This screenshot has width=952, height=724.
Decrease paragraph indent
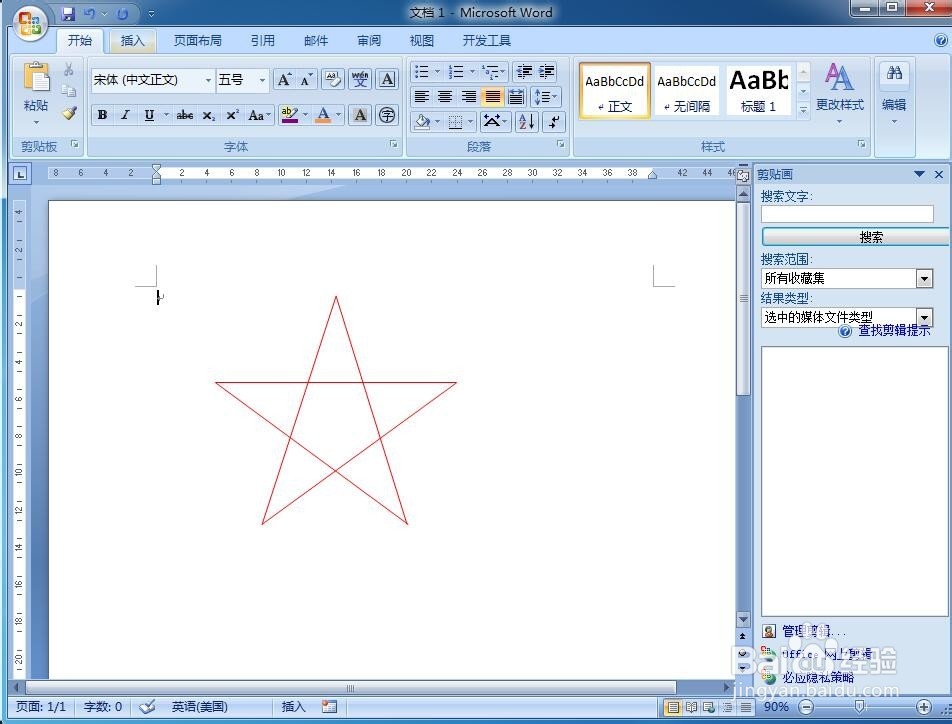pos(524,72)
